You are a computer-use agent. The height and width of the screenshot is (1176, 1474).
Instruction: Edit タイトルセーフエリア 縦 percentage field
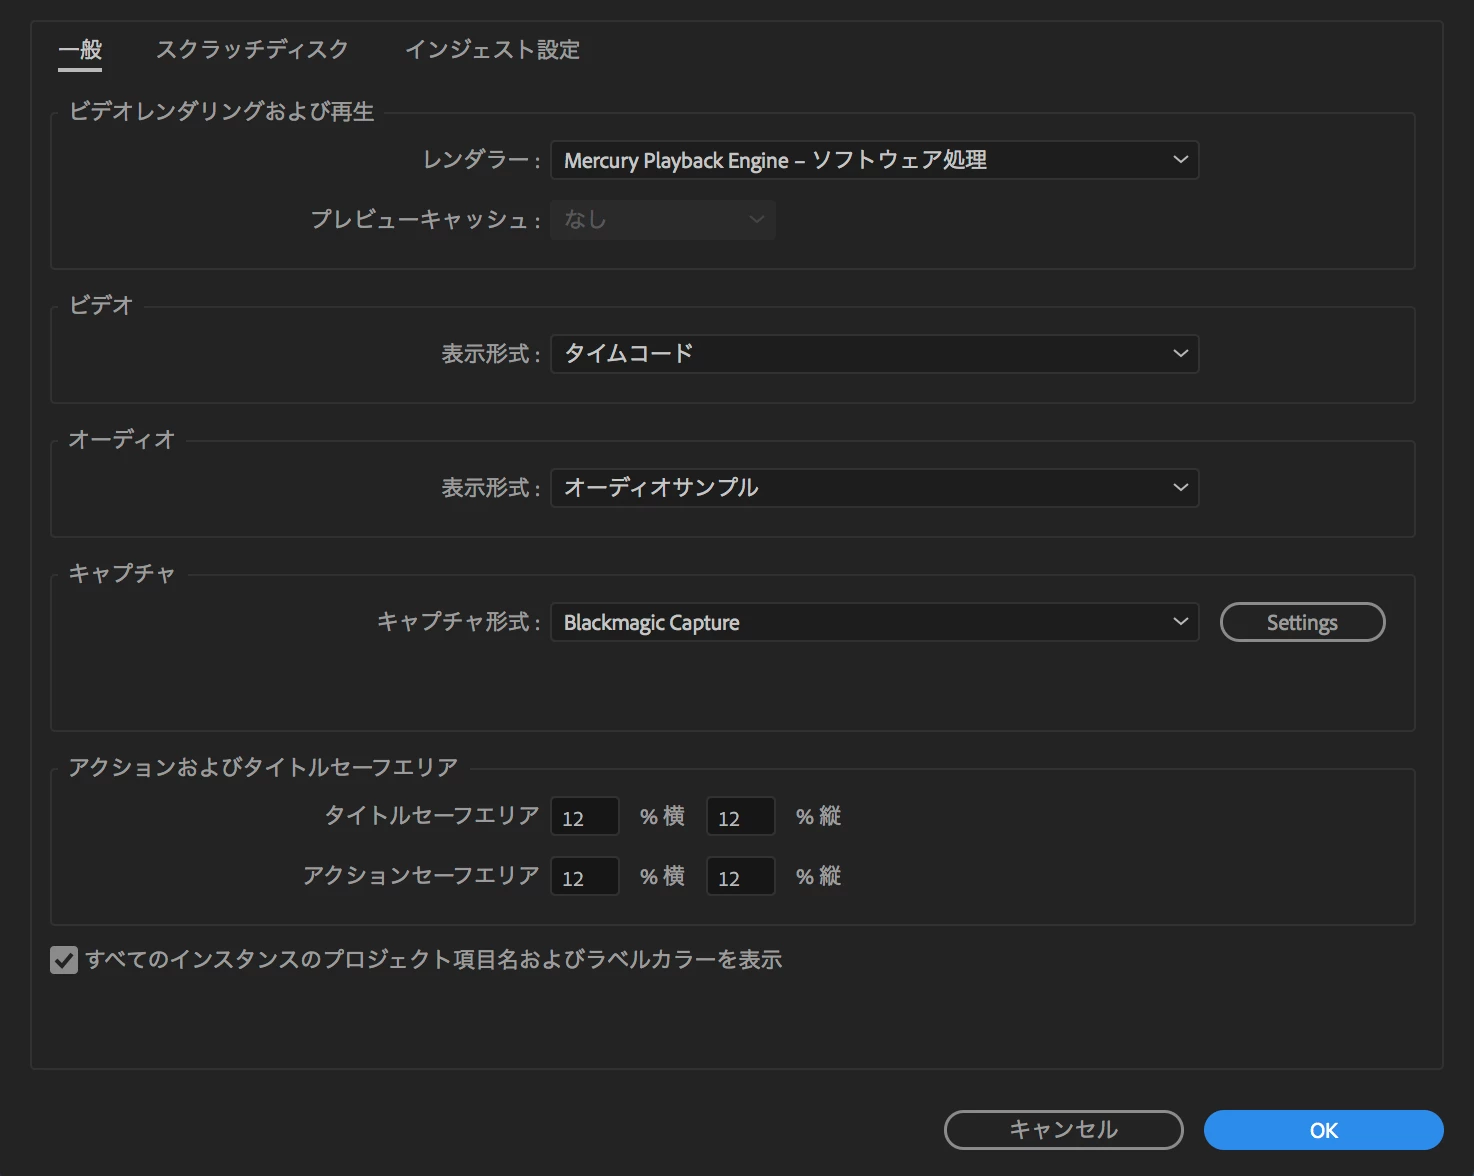741,817
